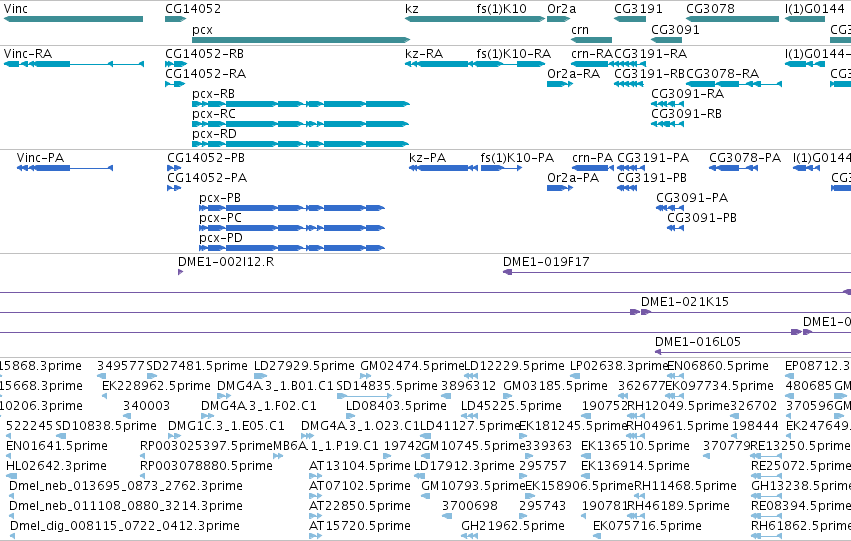Click the kz-RA transcript label
This screenshot has width=851, height=541.
coord(424,53)
